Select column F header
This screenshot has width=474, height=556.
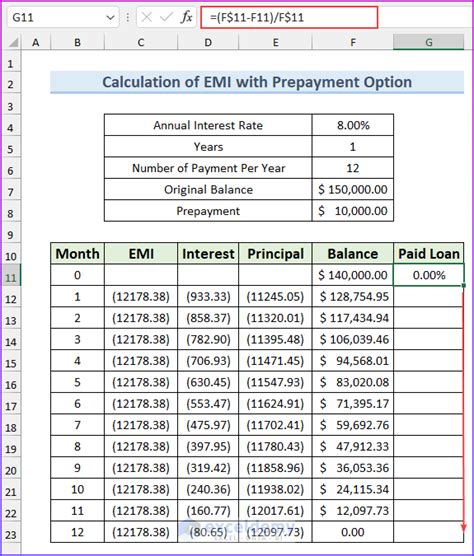(353, 43)
